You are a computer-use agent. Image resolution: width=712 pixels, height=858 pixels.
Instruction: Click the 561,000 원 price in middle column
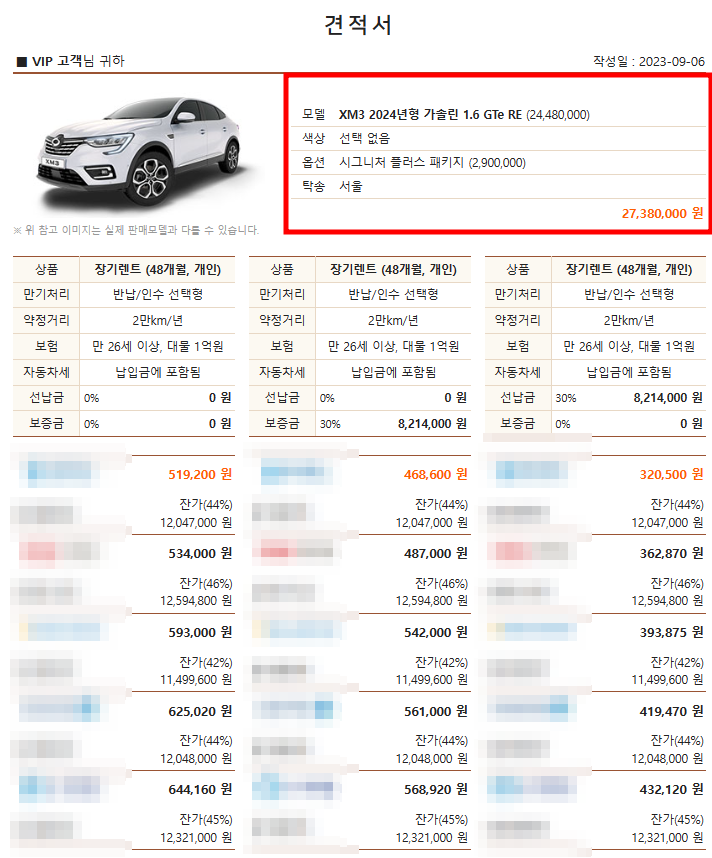(x=436, y=711)
